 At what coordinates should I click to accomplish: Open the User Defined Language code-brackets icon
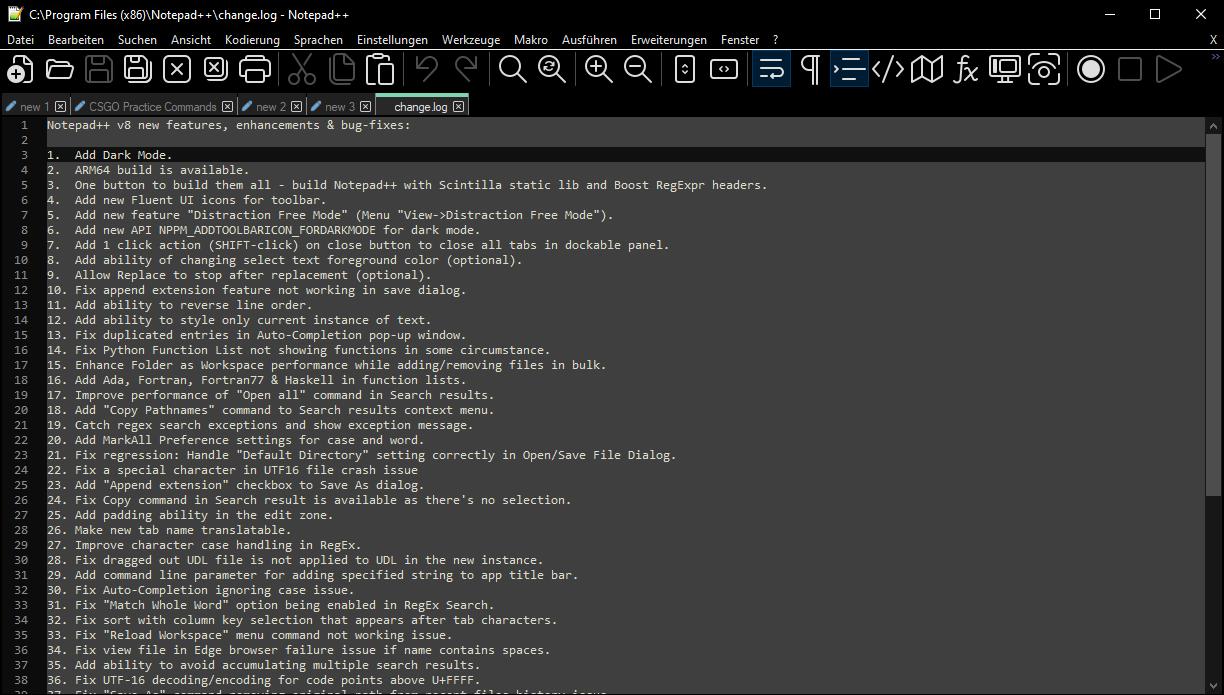(888, 69)
